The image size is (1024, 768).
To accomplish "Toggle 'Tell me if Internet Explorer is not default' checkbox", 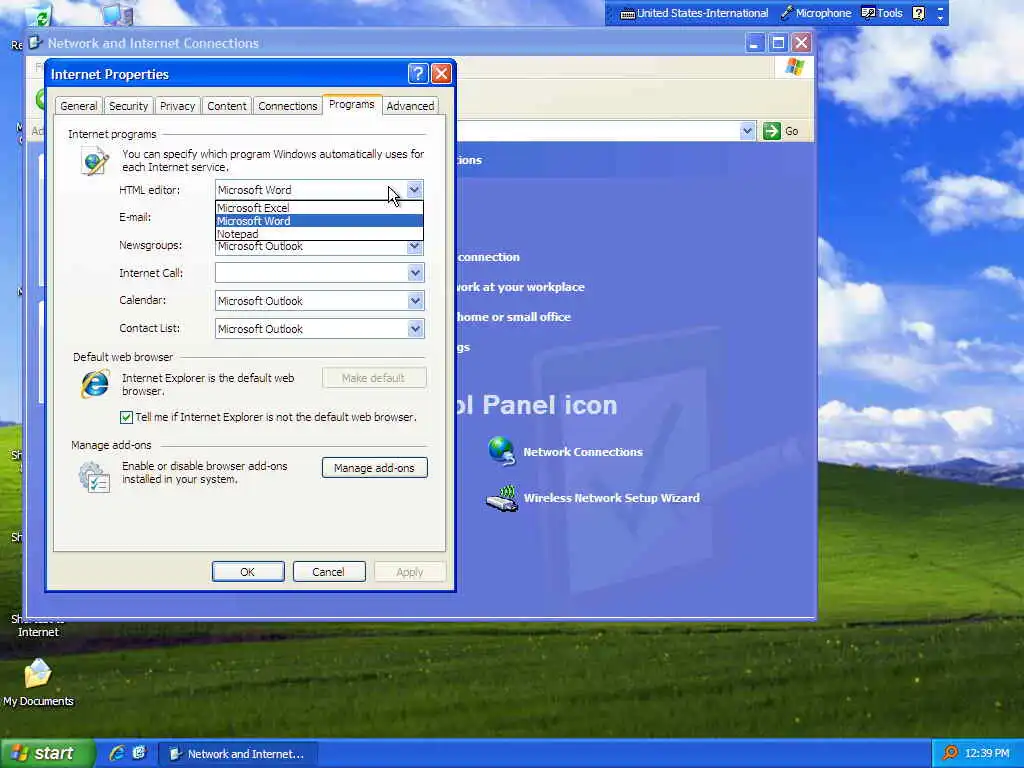I will 126,417.
